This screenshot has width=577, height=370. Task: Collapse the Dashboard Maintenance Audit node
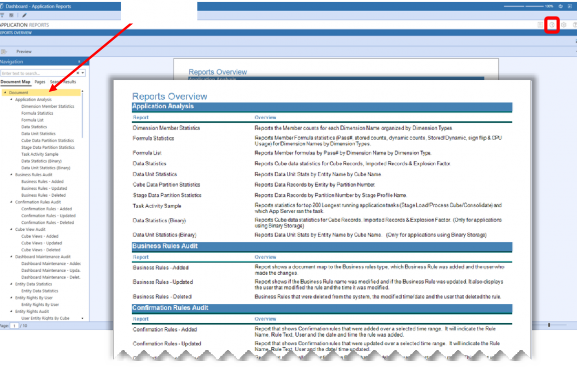[x=11, y=257]
